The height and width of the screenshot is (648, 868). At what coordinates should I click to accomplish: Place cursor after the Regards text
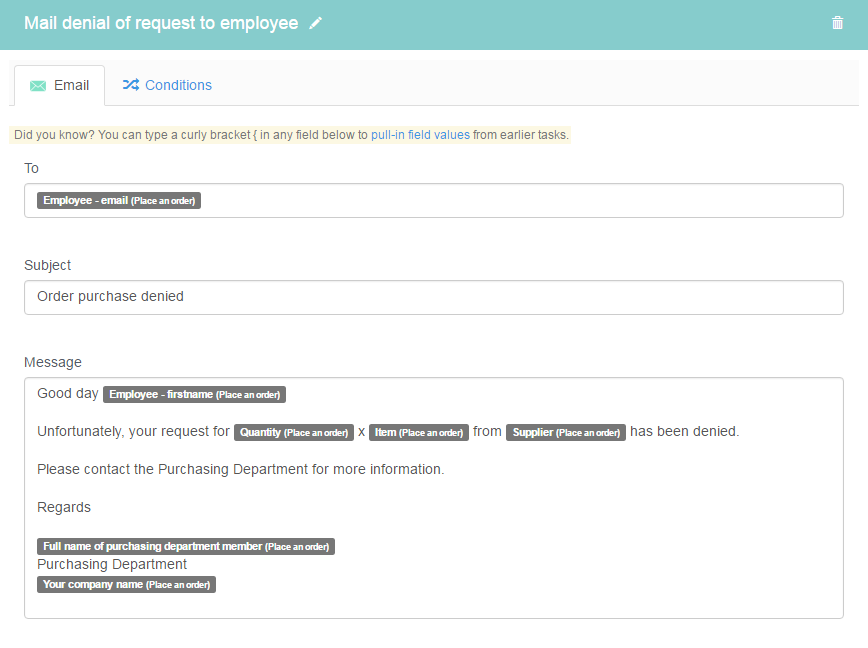pos(92,507)
